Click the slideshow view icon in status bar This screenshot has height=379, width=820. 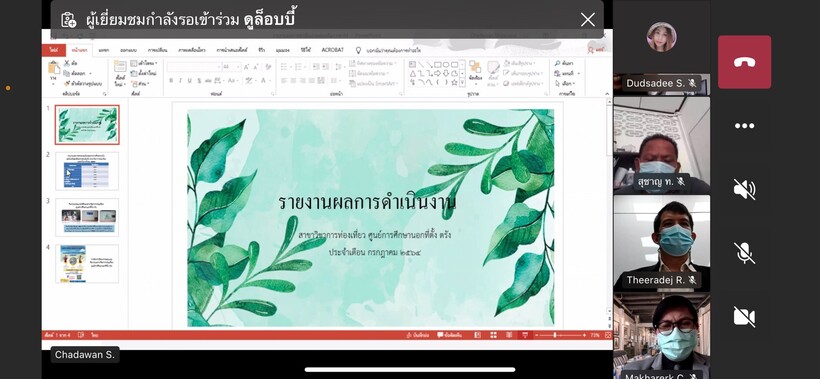[525, 335]
